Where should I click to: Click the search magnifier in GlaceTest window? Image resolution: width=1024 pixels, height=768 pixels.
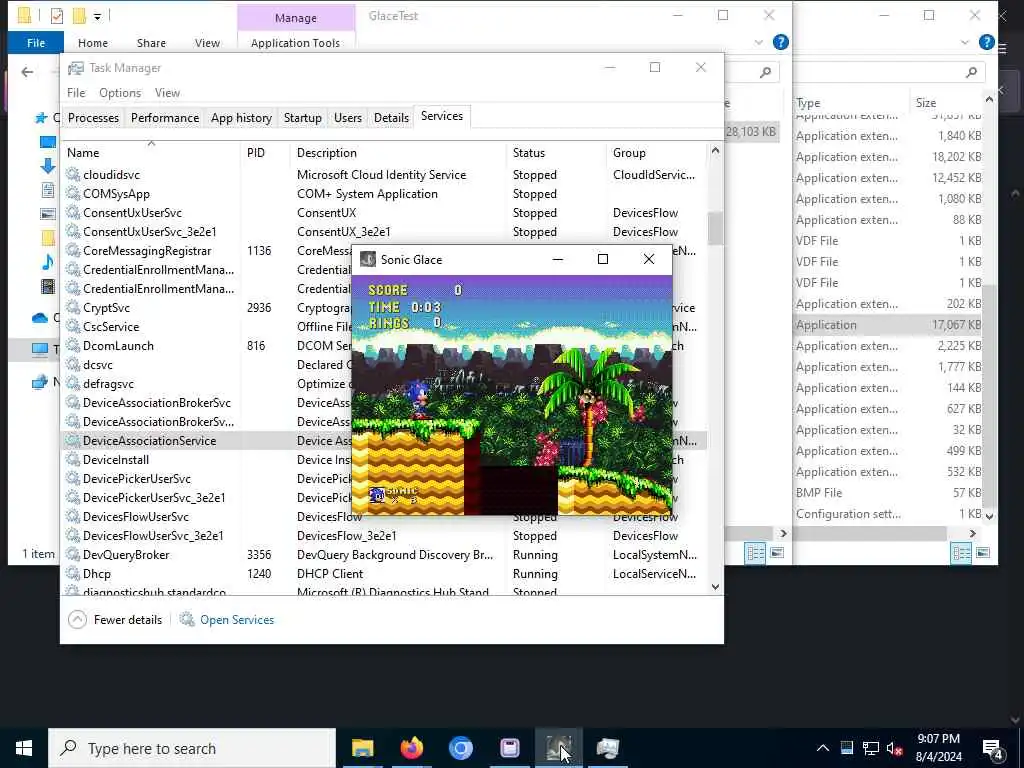click(765, 72)
